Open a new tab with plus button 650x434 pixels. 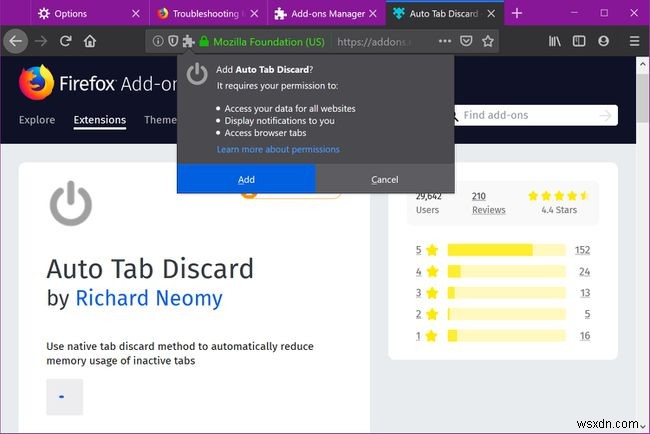517,13
